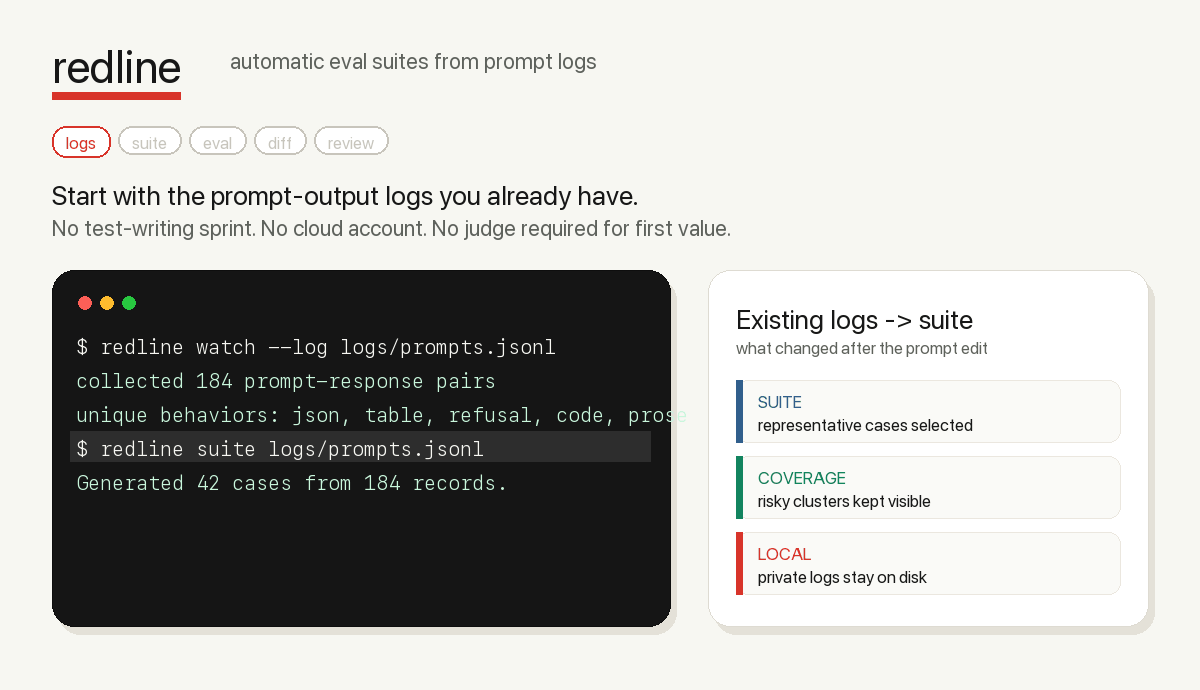Select the logs step pill
This screenshot has height=690, width=1200.
point(81,142)
